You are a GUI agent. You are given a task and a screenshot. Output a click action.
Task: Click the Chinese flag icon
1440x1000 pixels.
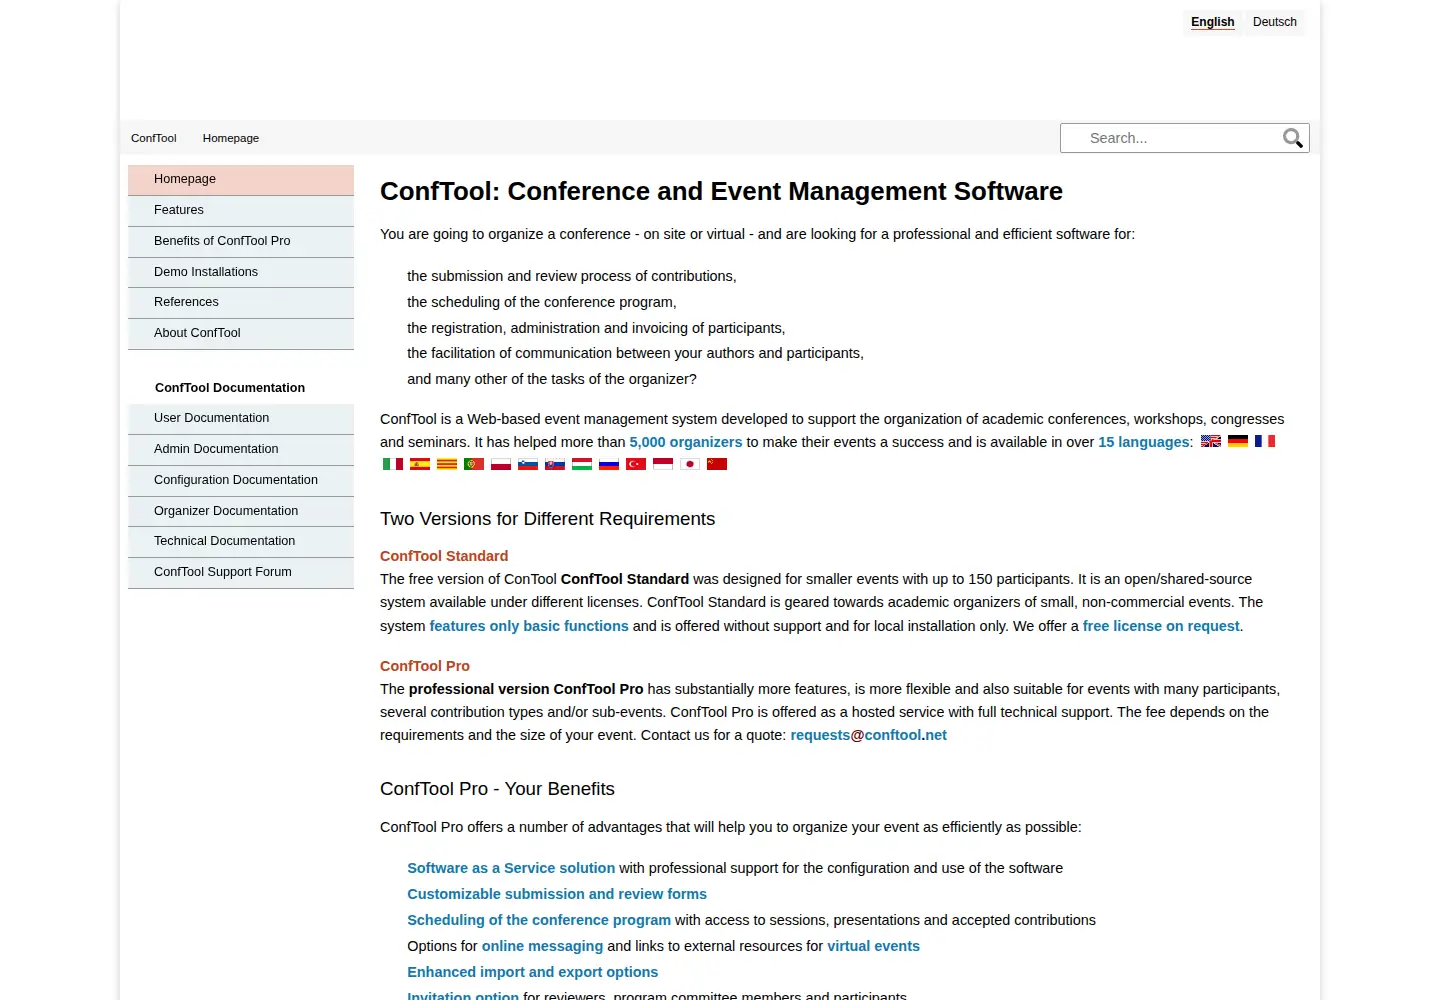[x=717, y=464]
